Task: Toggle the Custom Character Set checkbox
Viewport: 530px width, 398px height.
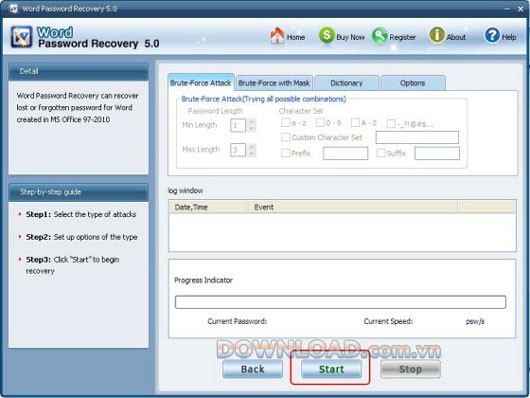Action: (x=285, y=137)
